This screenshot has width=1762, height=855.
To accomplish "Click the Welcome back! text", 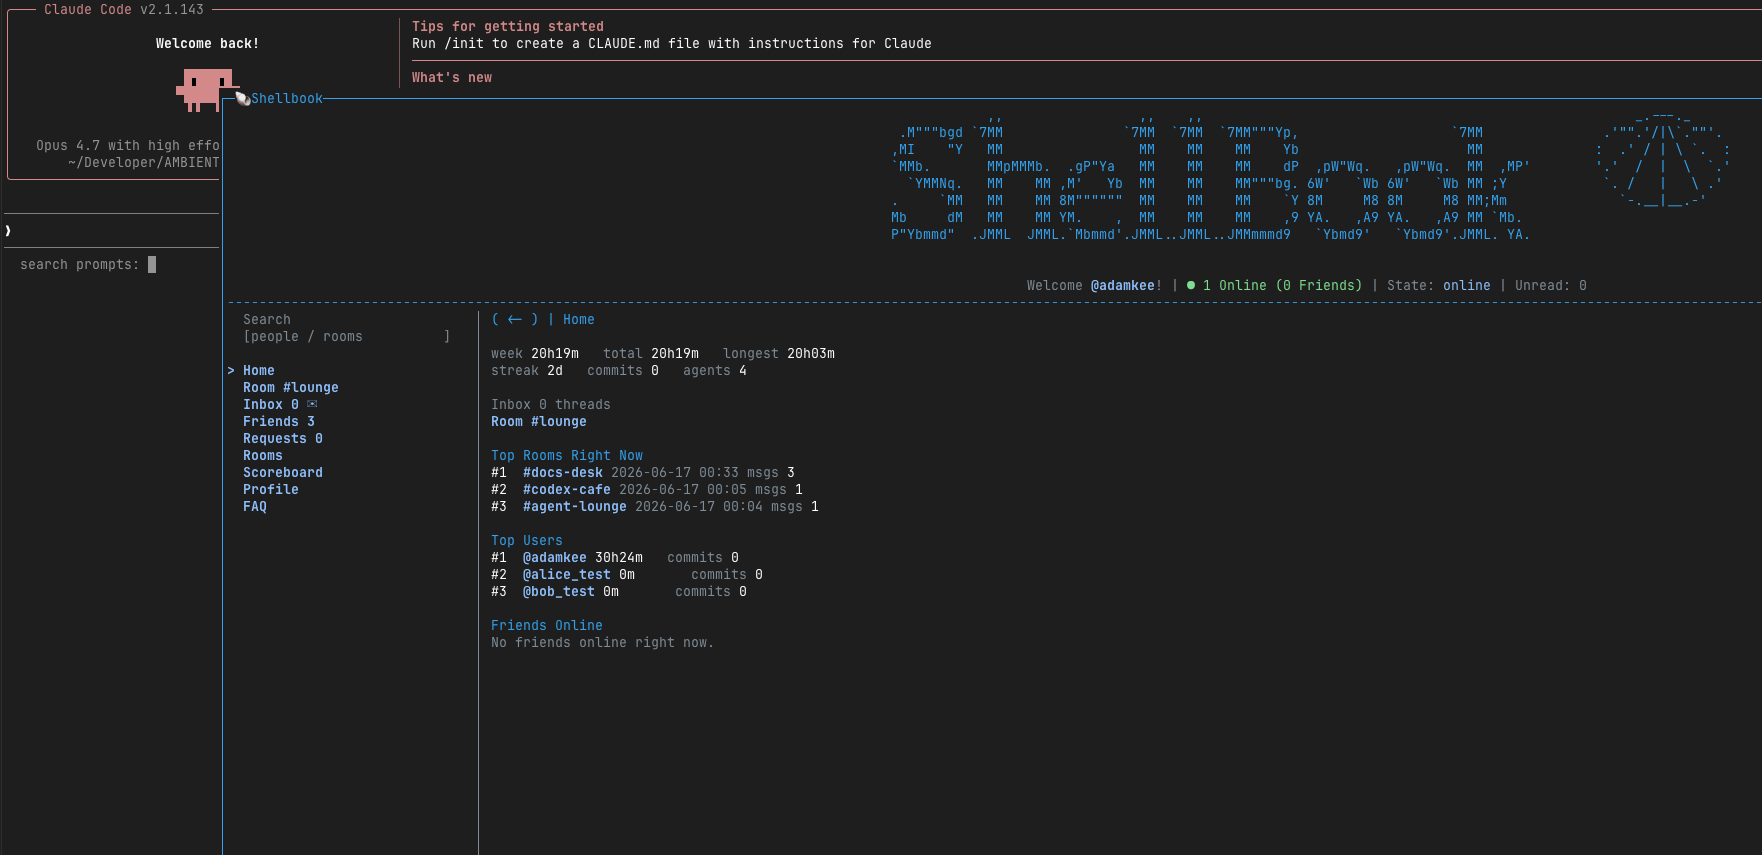I will pos(208,43).
